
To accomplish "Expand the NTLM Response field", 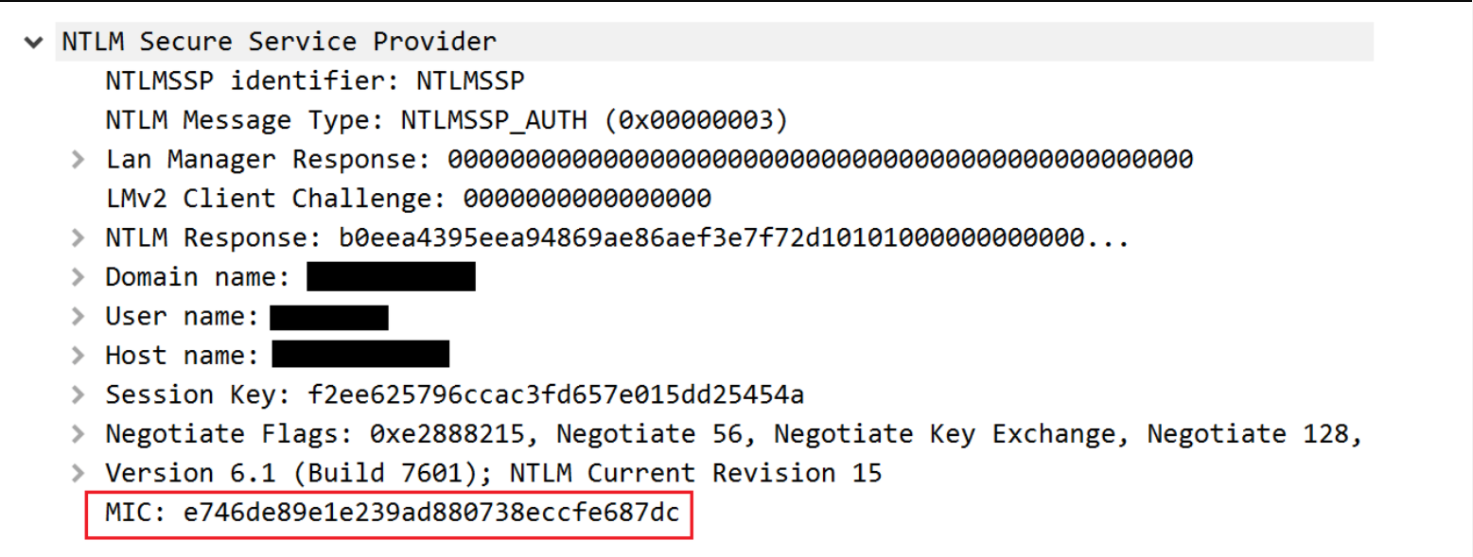I will [x=79, y=238].
